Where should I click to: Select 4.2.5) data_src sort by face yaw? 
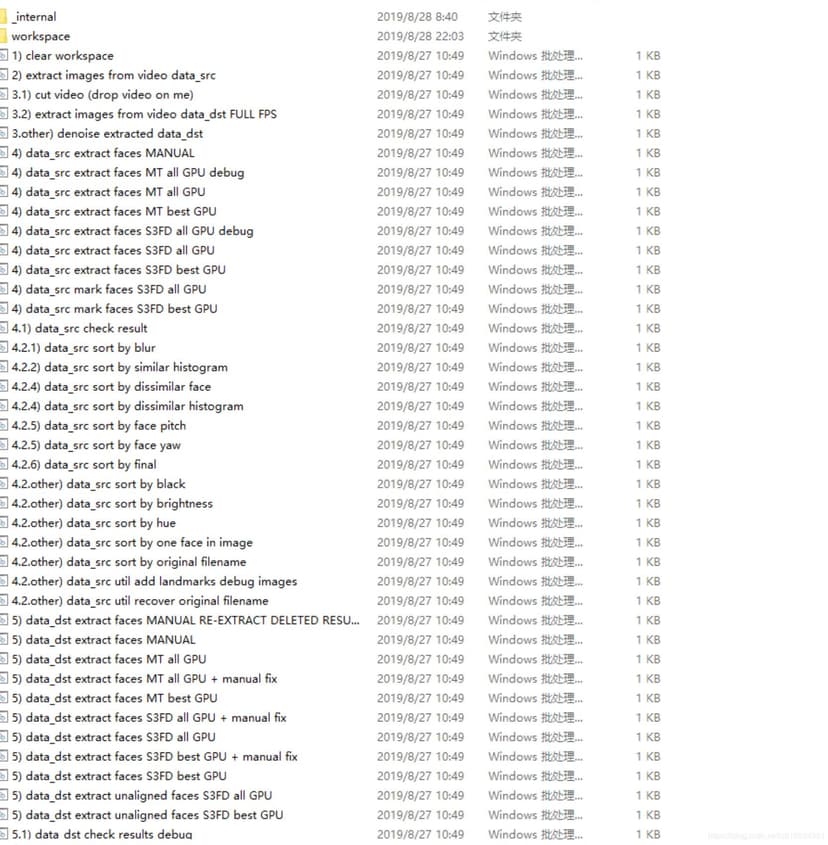[96, 445]
